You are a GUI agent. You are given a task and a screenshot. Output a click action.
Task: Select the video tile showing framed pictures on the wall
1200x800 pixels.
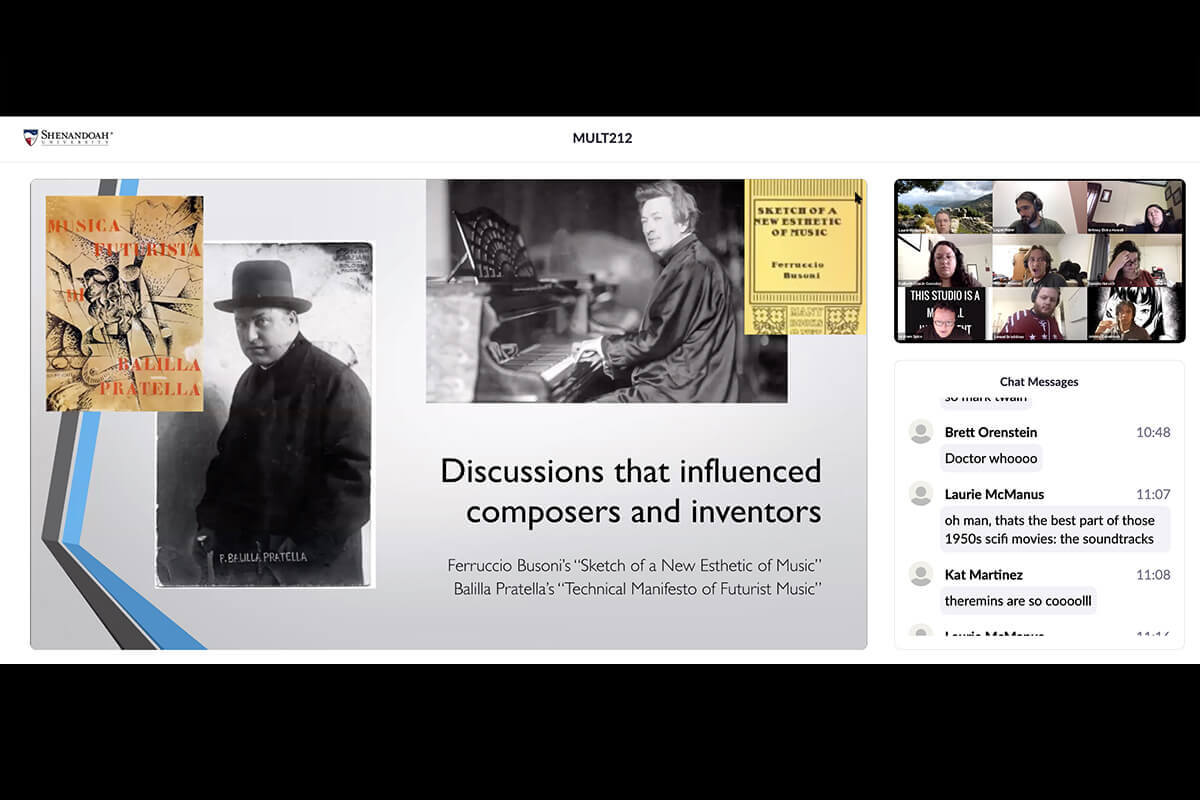click(x=1135, y=207)
